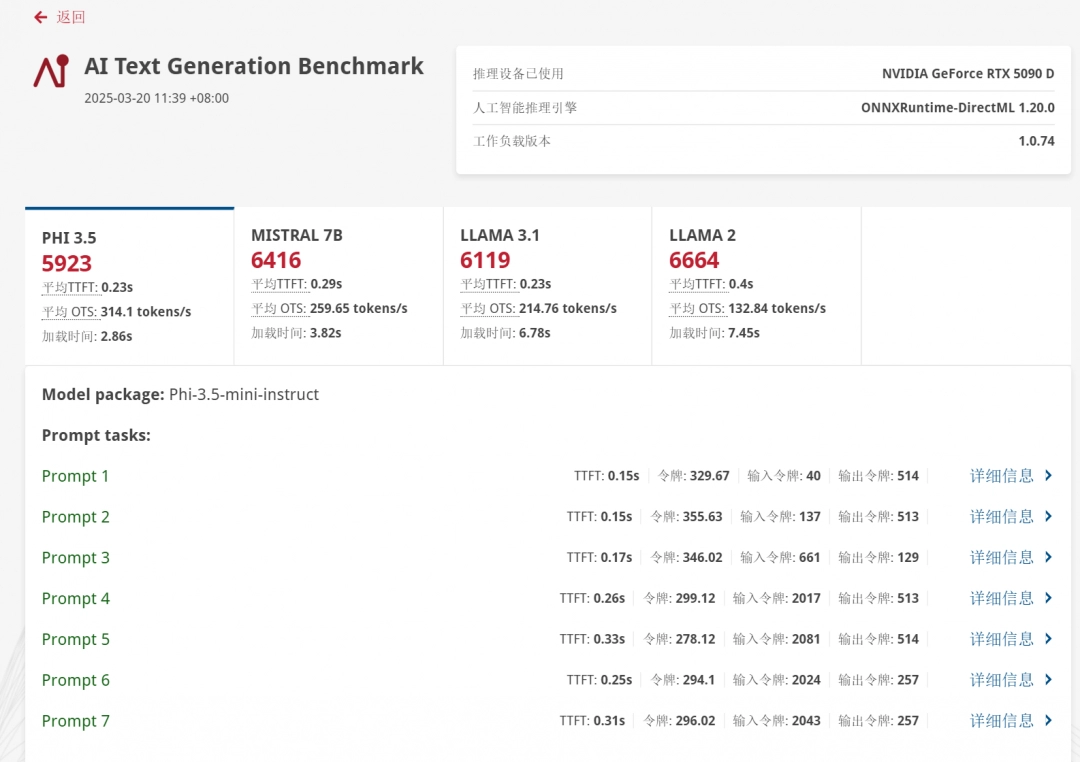1080x762 pixels.
Task: Click 详细信息 next to Prompt 2
Action: [1003, 517]
